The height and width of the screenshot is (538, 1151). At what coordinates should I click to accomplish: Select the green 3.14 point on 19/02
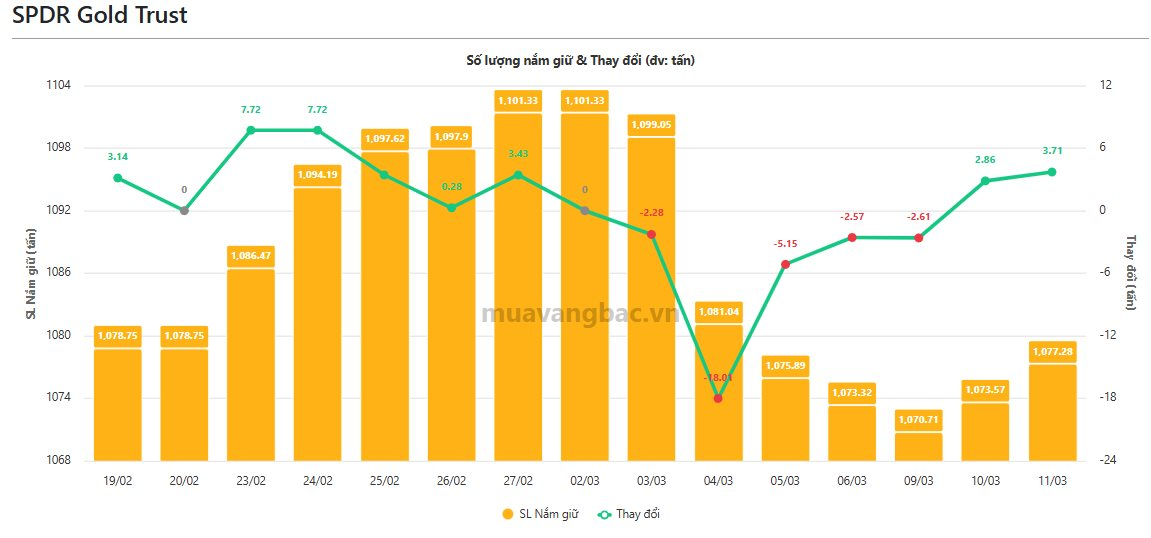pos(118,178)
